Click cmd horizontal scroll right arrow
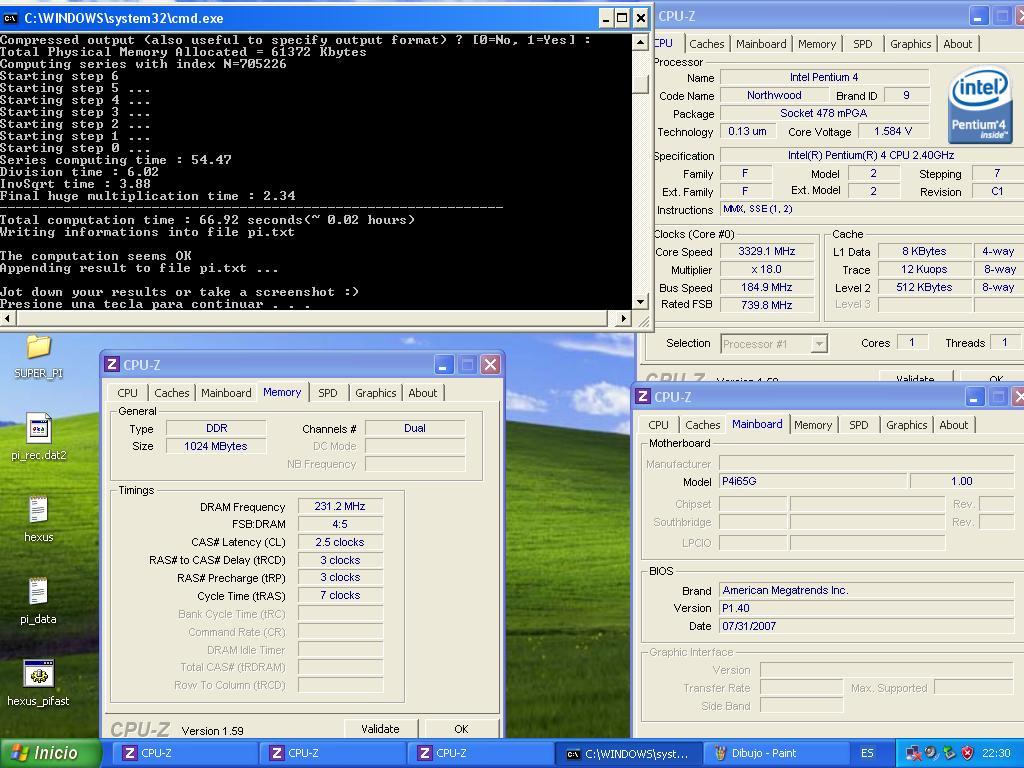The image size is (1024, 768). (624, 318)
